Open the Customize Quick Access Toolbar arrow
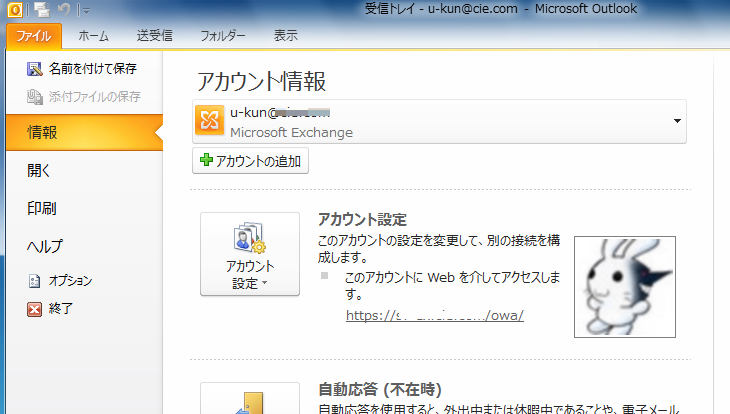 click(86, 10)
